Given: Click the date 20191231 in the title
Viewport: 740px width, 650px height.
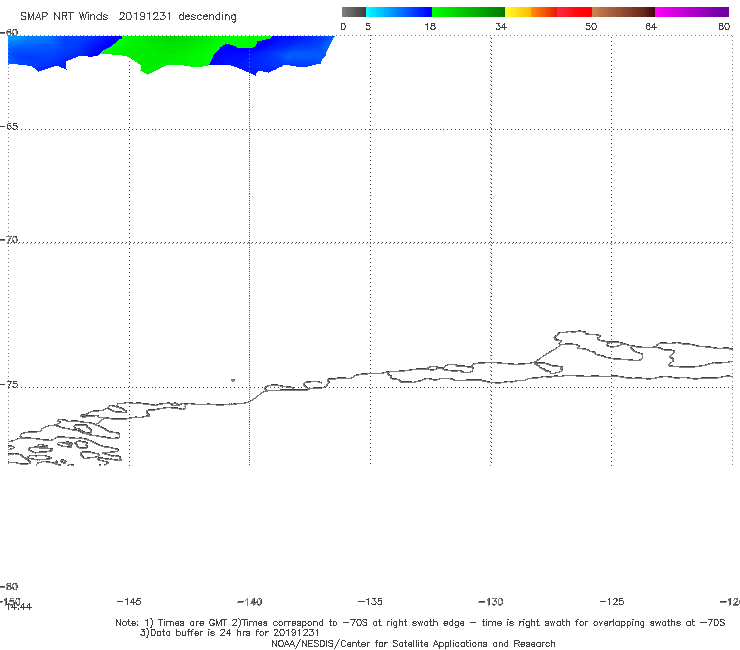Looking at the screenshot, I should 144,16.
